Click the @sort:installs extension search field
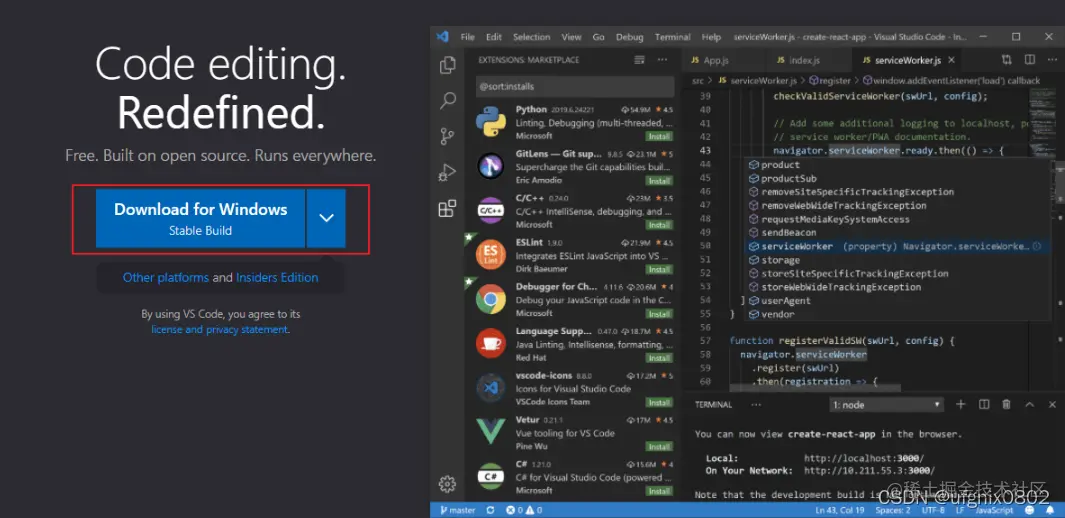 point(575,86)
